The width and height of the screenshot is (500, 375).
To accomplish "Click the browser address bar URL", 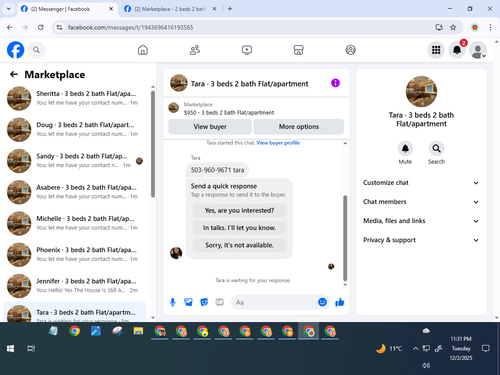I will click(130, 27).
